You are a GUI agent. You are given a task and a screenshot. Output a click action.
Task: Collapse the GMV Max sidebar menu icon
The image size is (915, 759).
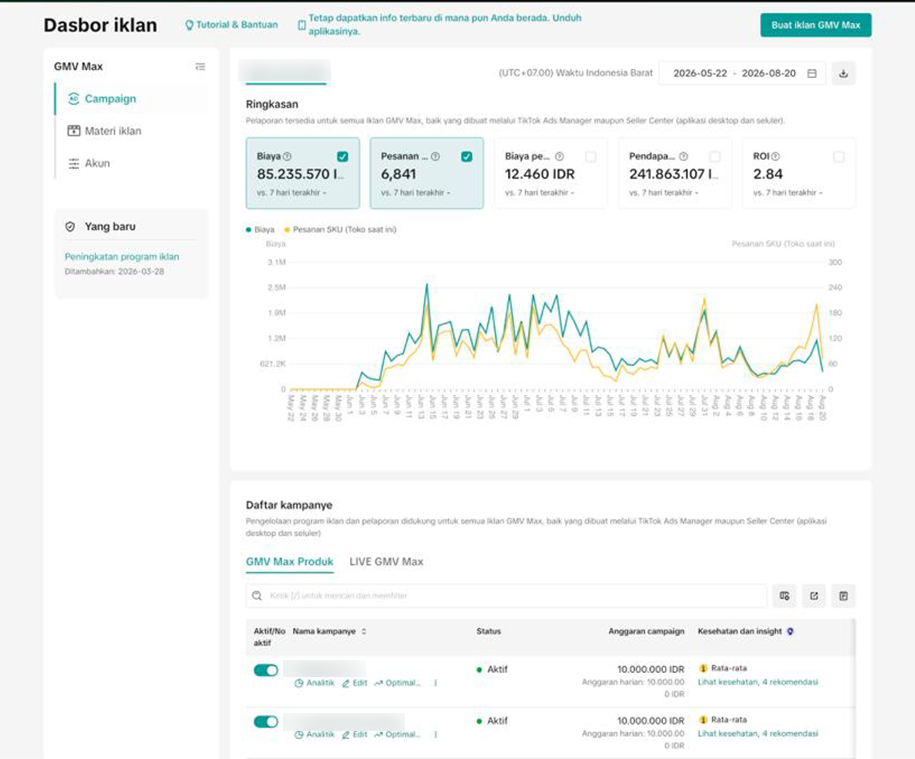(x=200, y=67)
